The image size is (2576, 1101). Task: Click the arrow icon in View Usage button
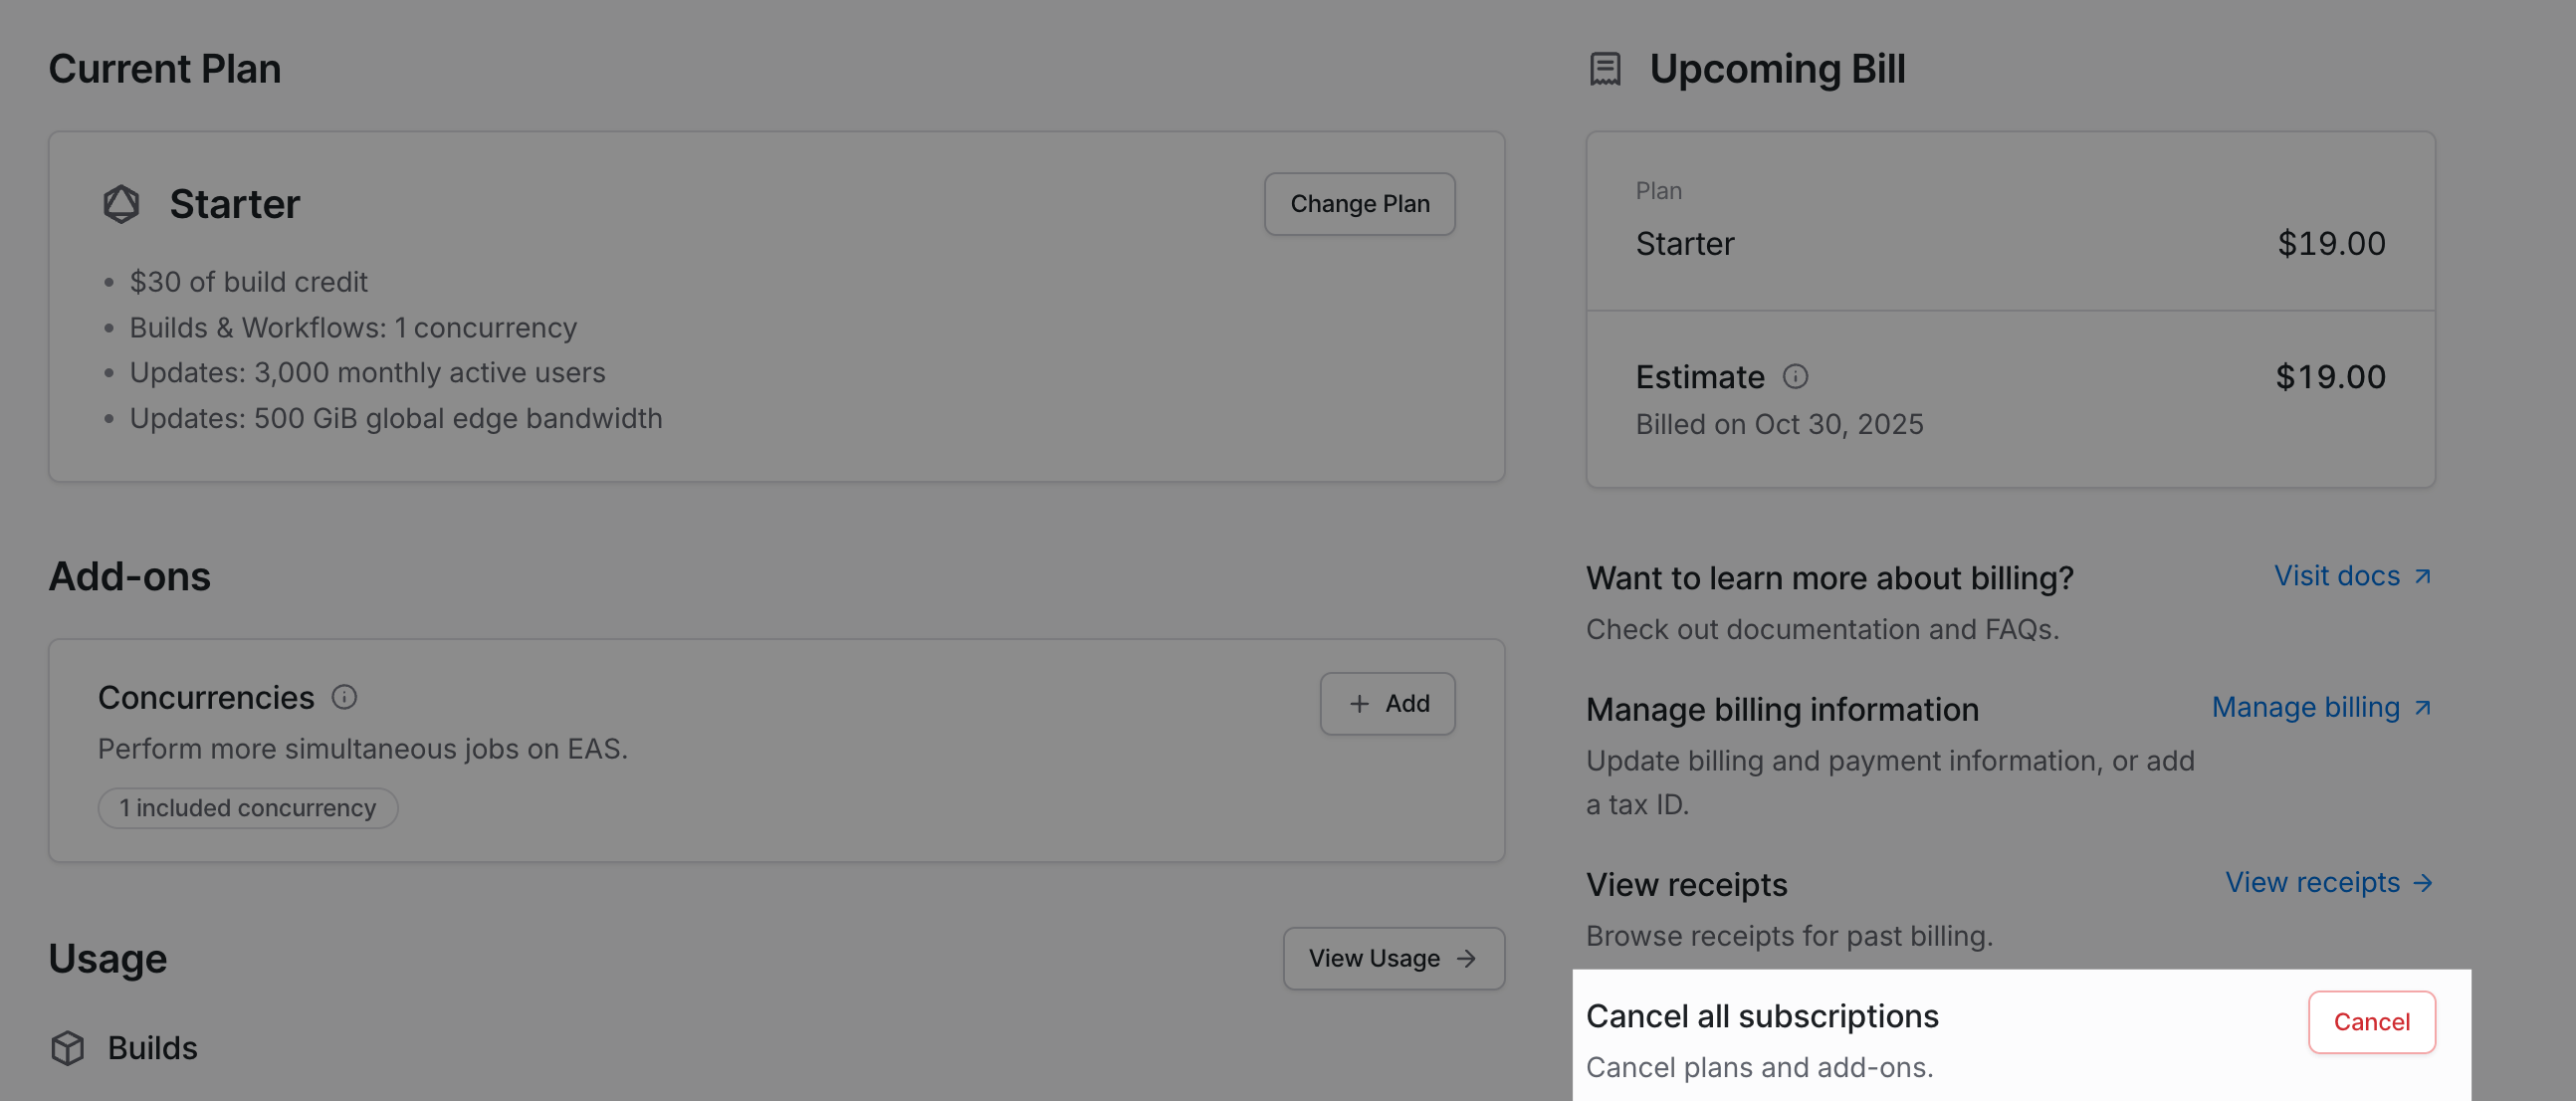click(1466, 958)
